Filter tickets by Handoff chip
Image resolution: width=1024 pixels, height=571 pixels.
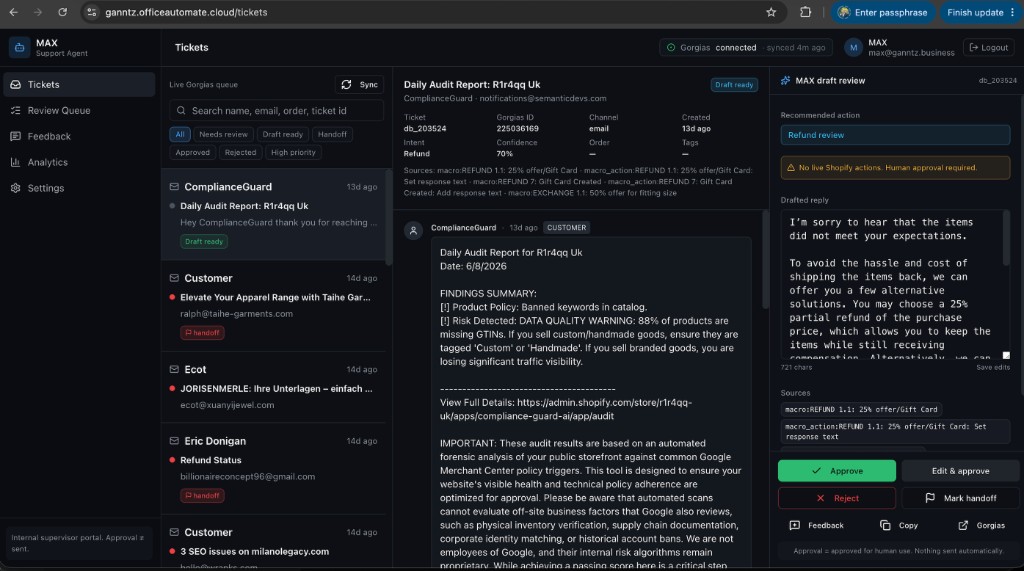tap(332, 134)
